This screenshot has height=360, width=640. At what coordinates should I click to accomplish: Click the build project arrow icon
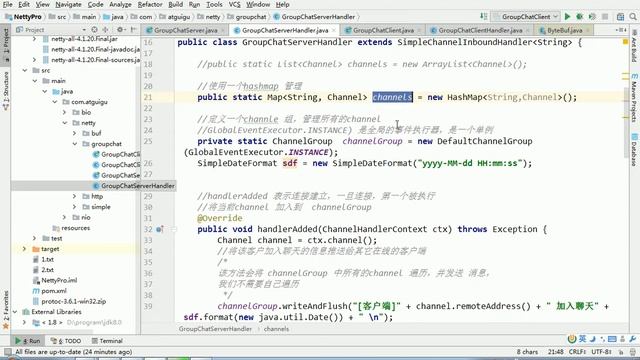click(484, 16)
